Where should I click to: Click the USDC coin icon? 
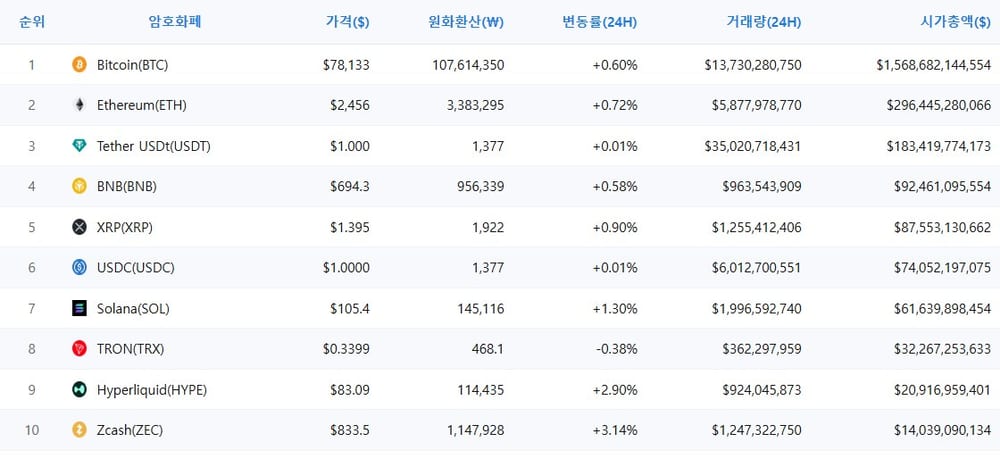tap(79, 268)
